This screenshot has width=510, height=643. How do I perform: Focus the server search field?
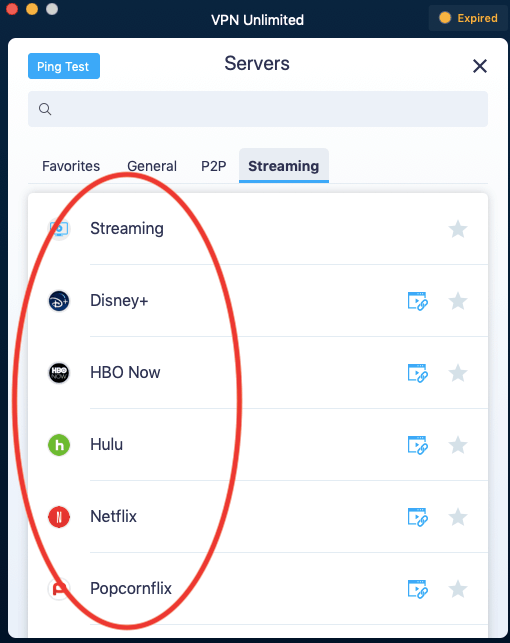coord(258,109)
